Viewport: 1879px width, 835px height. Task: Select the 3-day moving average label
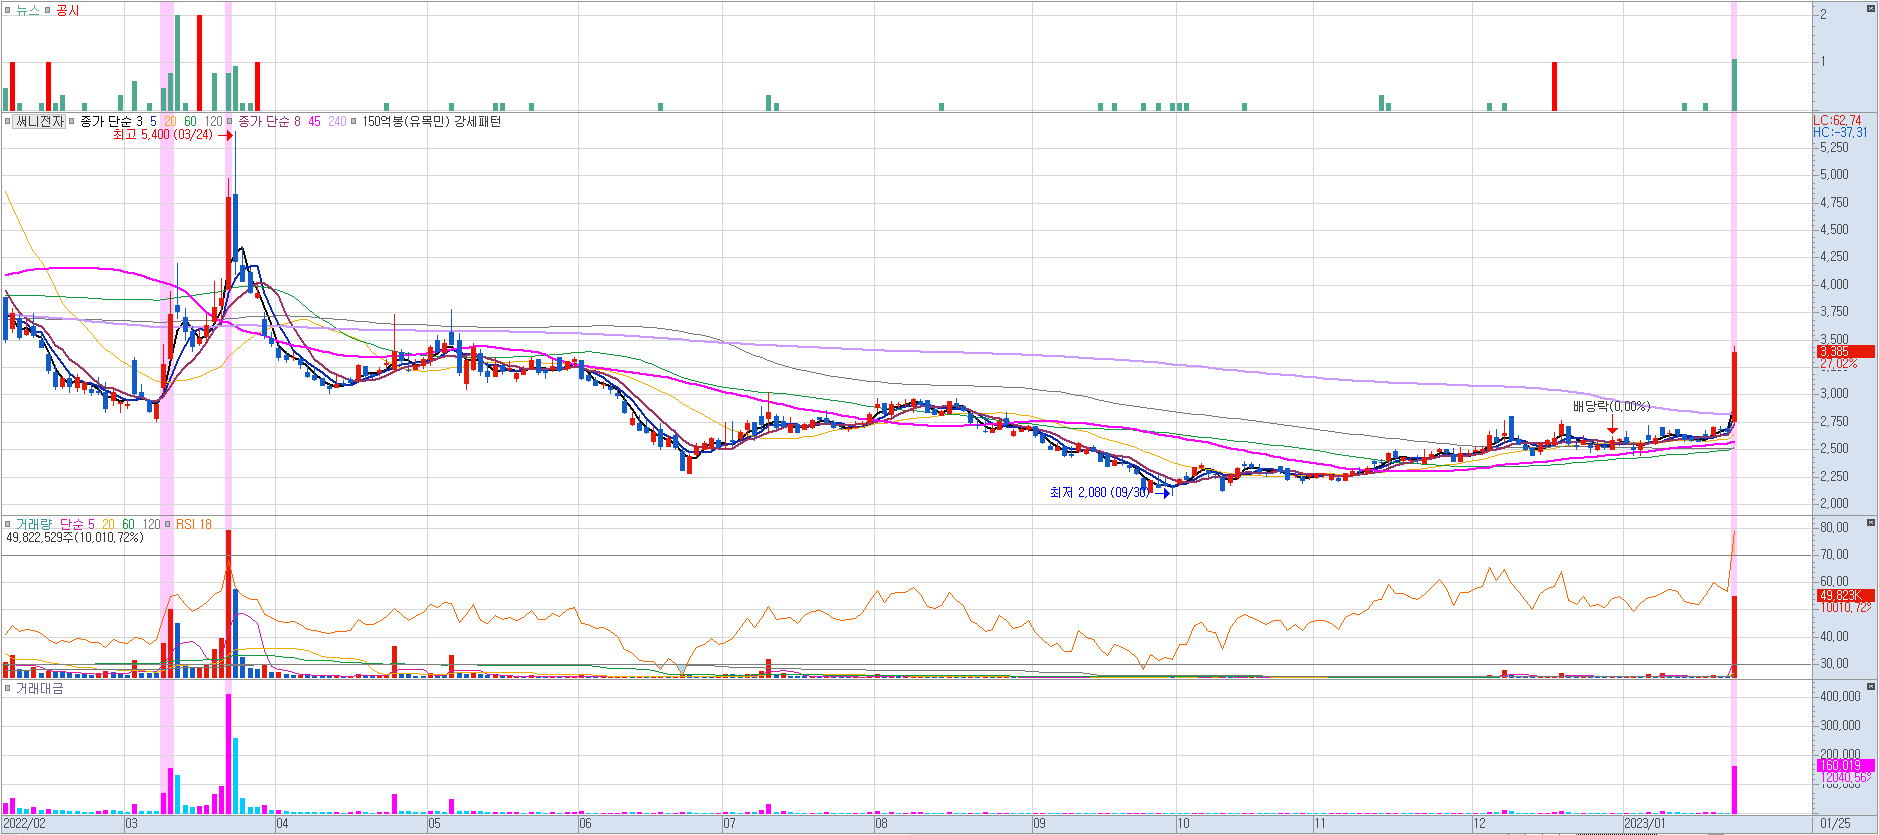pyautogui.click(x=139, y=121)
